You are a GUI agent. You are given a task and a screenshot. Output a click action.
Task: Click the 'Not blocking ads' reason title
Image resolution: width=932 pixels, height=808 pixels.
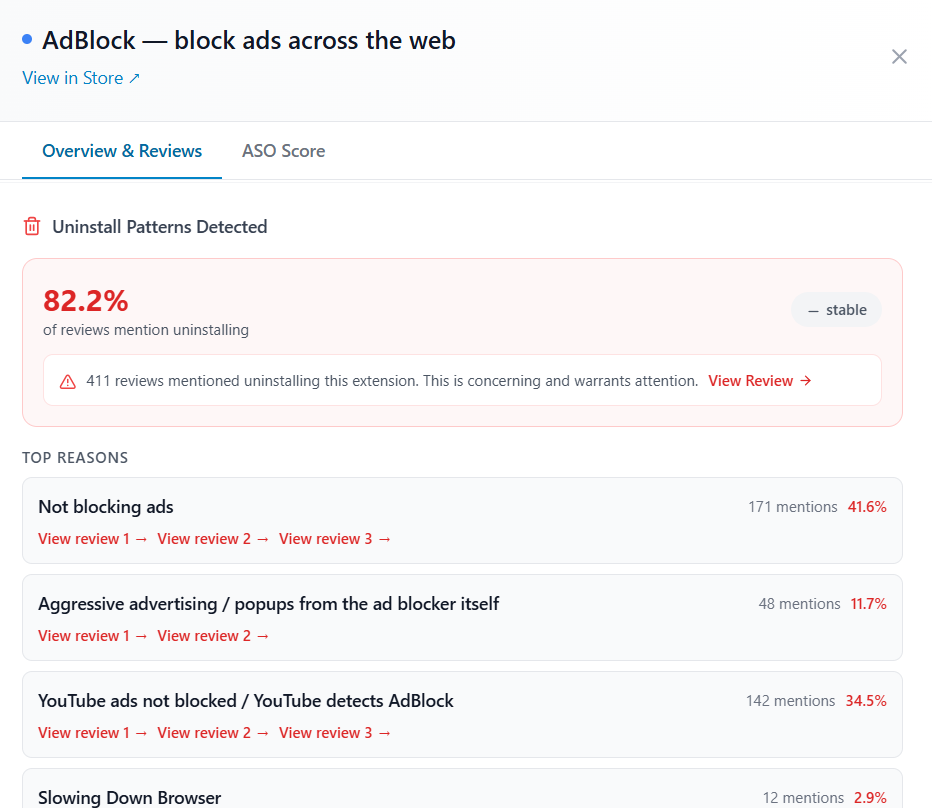coord(106,507)
